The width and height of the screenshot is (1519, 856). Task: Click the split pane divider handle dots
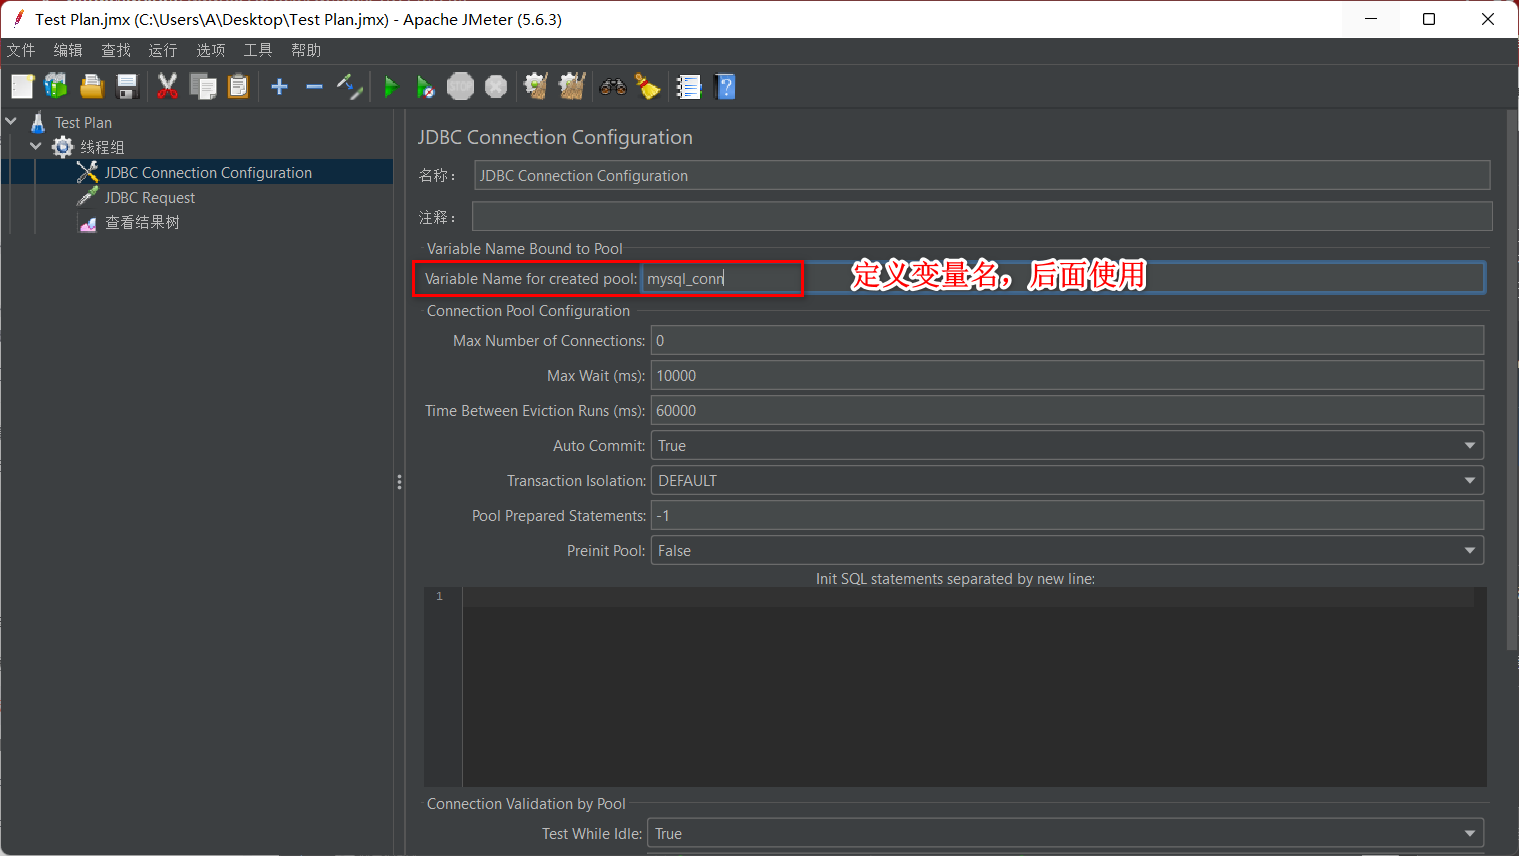tap(399, 482)
